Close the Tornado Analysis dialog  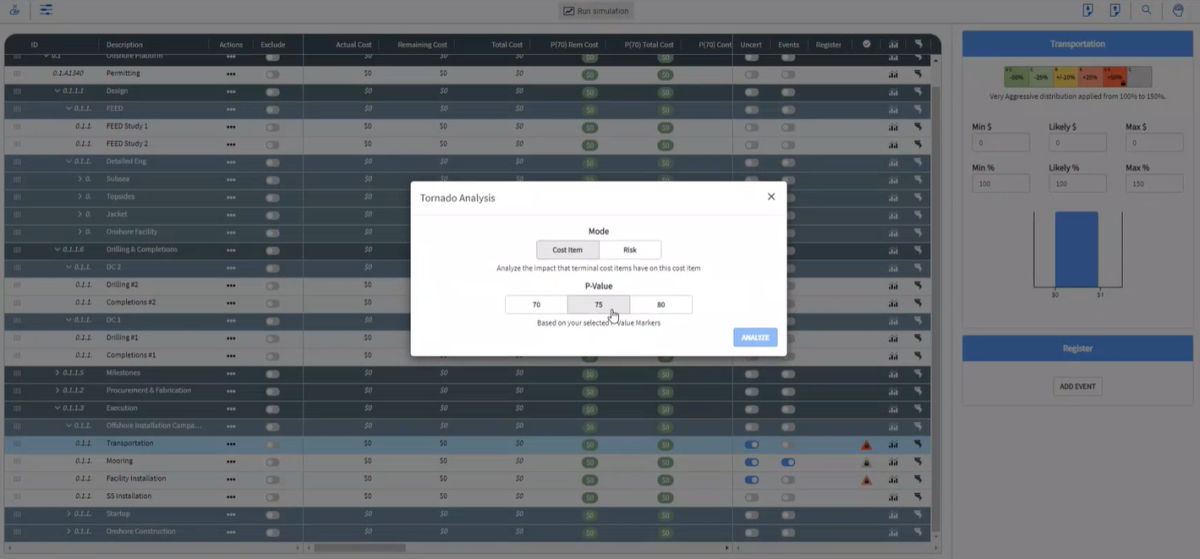[x=771, y=197]
